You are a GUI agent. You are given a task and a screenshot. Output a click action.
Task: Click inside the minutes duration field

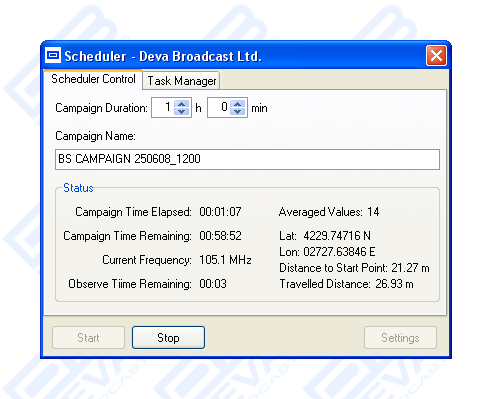click(x=219, y=107)
